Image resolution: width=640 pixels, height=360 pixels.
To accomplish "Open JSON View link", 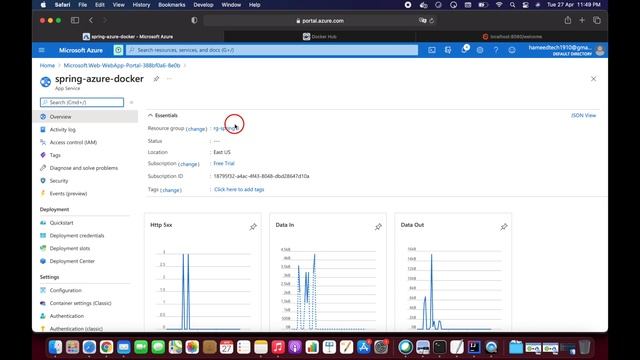I will point(583,116).
